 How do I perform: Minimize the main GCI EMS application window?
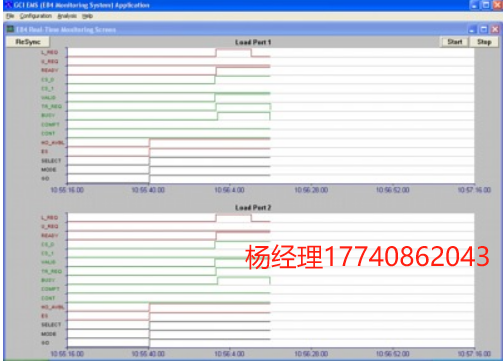475,5
